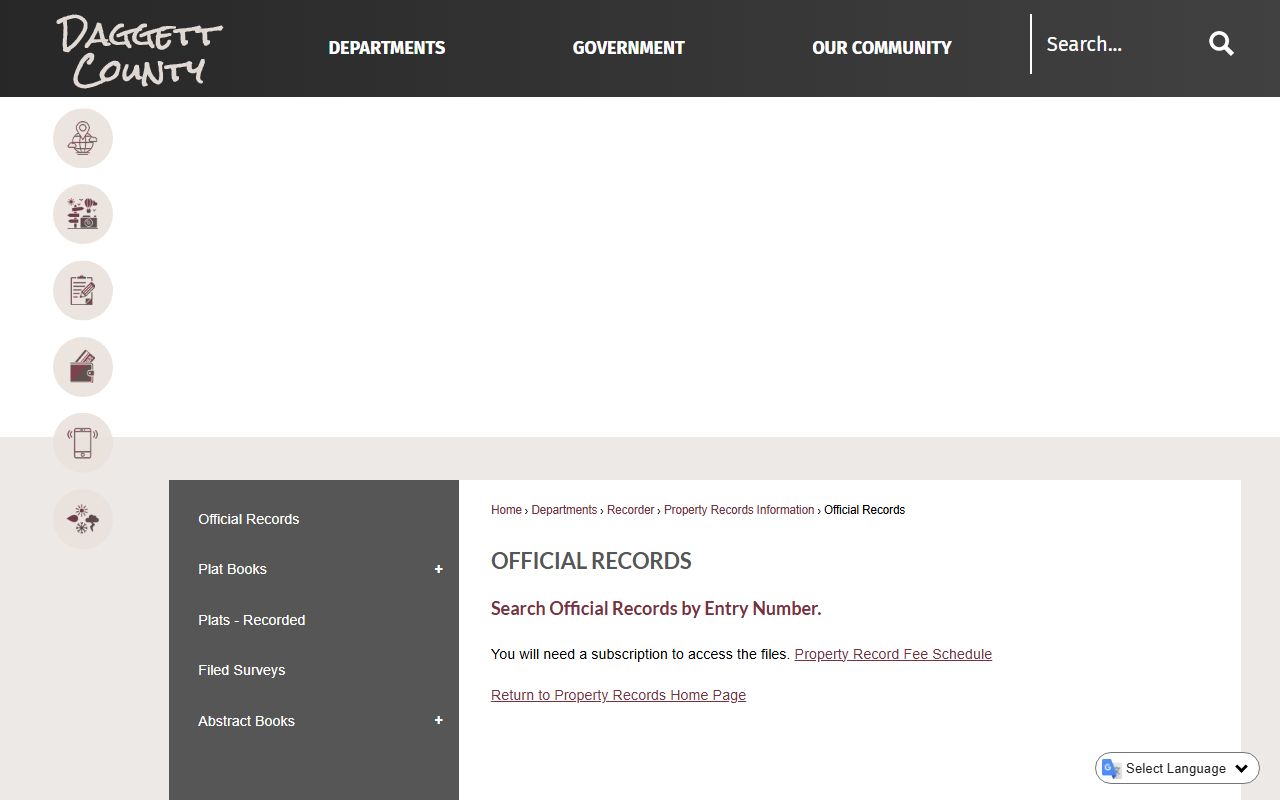The height and width of the screenshot is (800, 1280).
Task: Open the Departments menu
Action: [387, 48]
